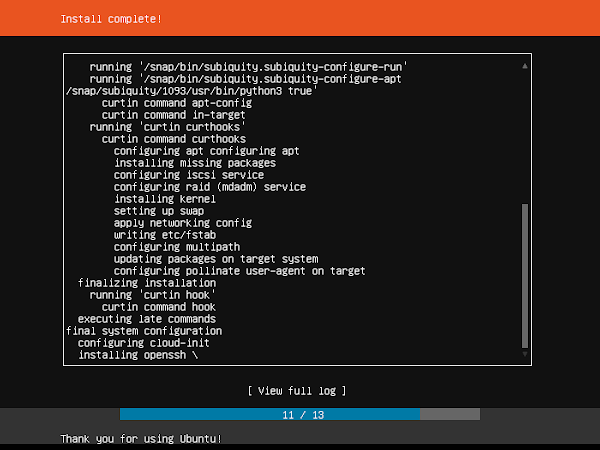Click 'configuring apt configuring apt' line
Image resolution: width=600 pixels, height=450 pixels.
tap(207, 151)
